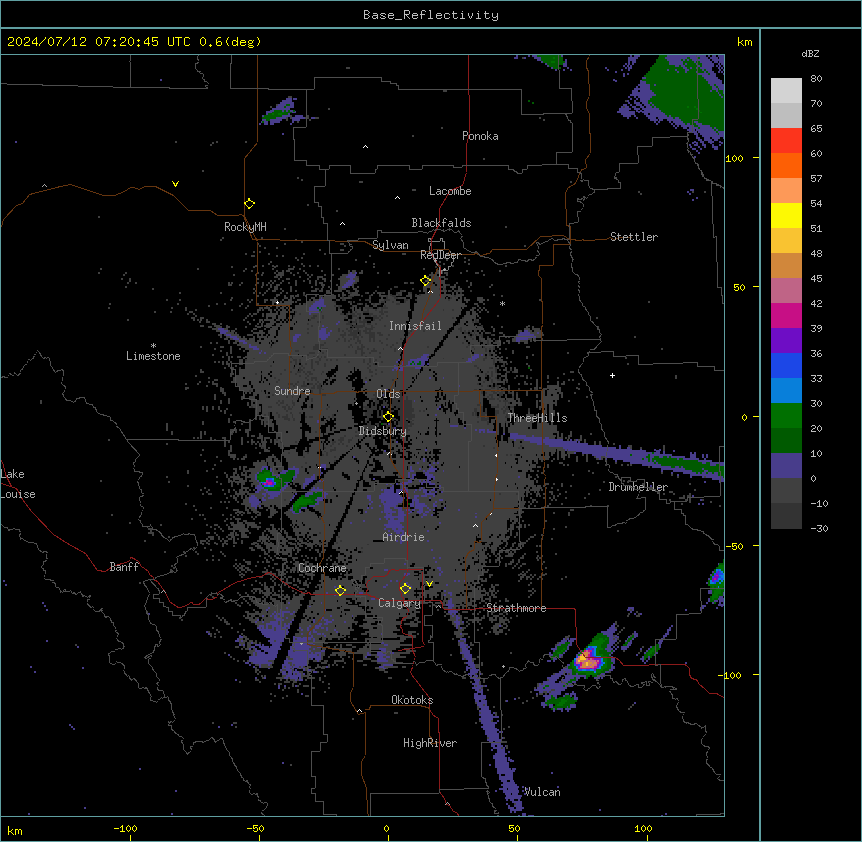Viewport: 862px width, 842px height.
Task: Select the Cochrane label
Action: pyautogui.click(x=322, y=568)
